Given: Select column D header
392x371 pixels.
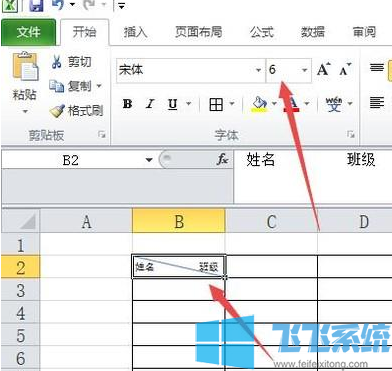Looking at the screenshot, I should [x=355, y=221].
